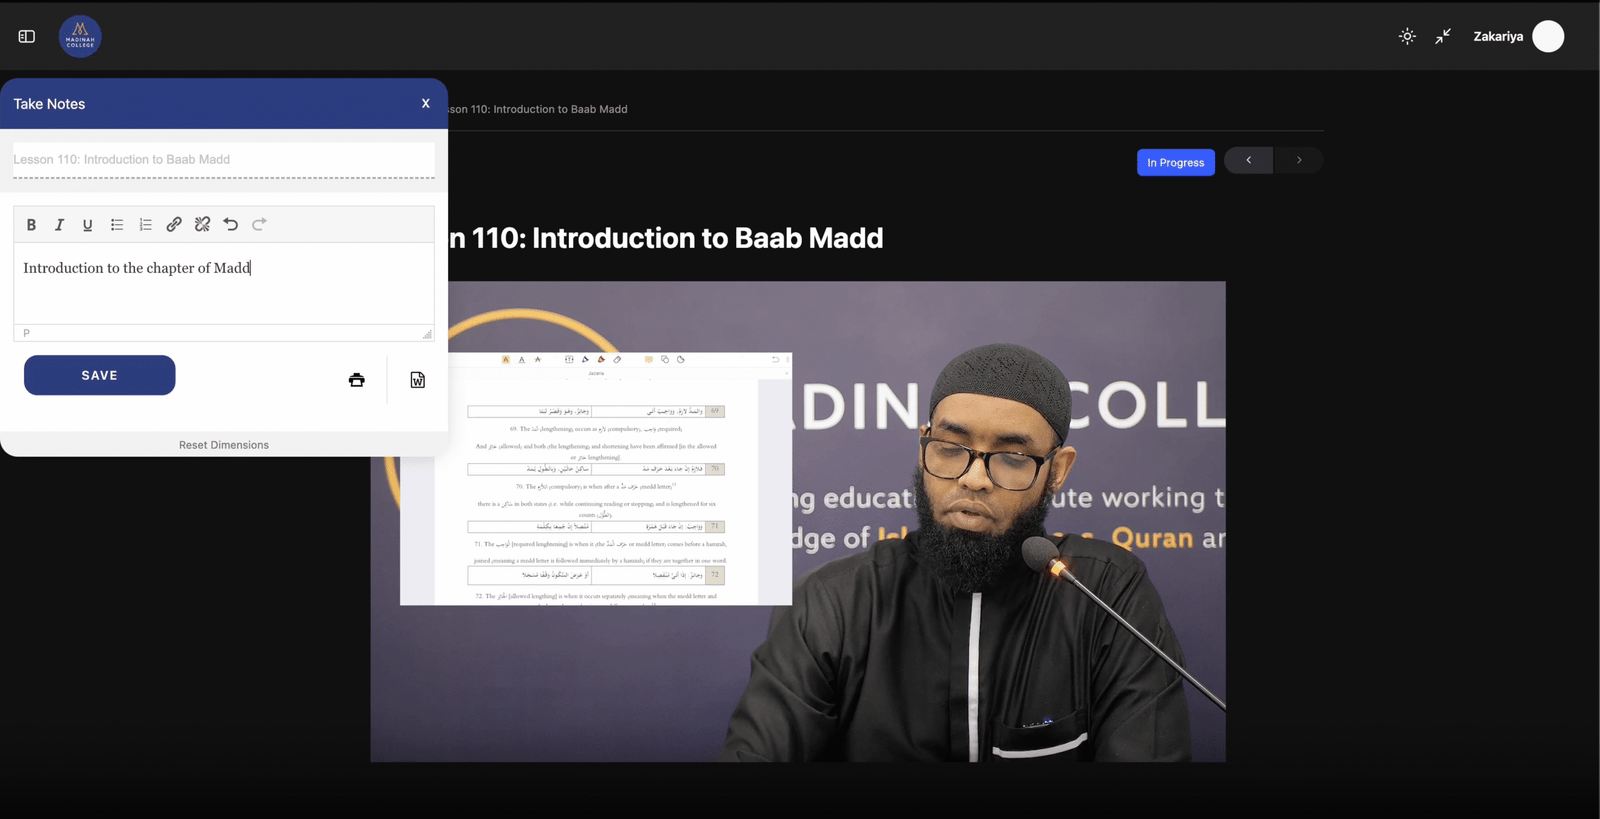
Task: Apply italic formatting to note text
Action: 59,225
